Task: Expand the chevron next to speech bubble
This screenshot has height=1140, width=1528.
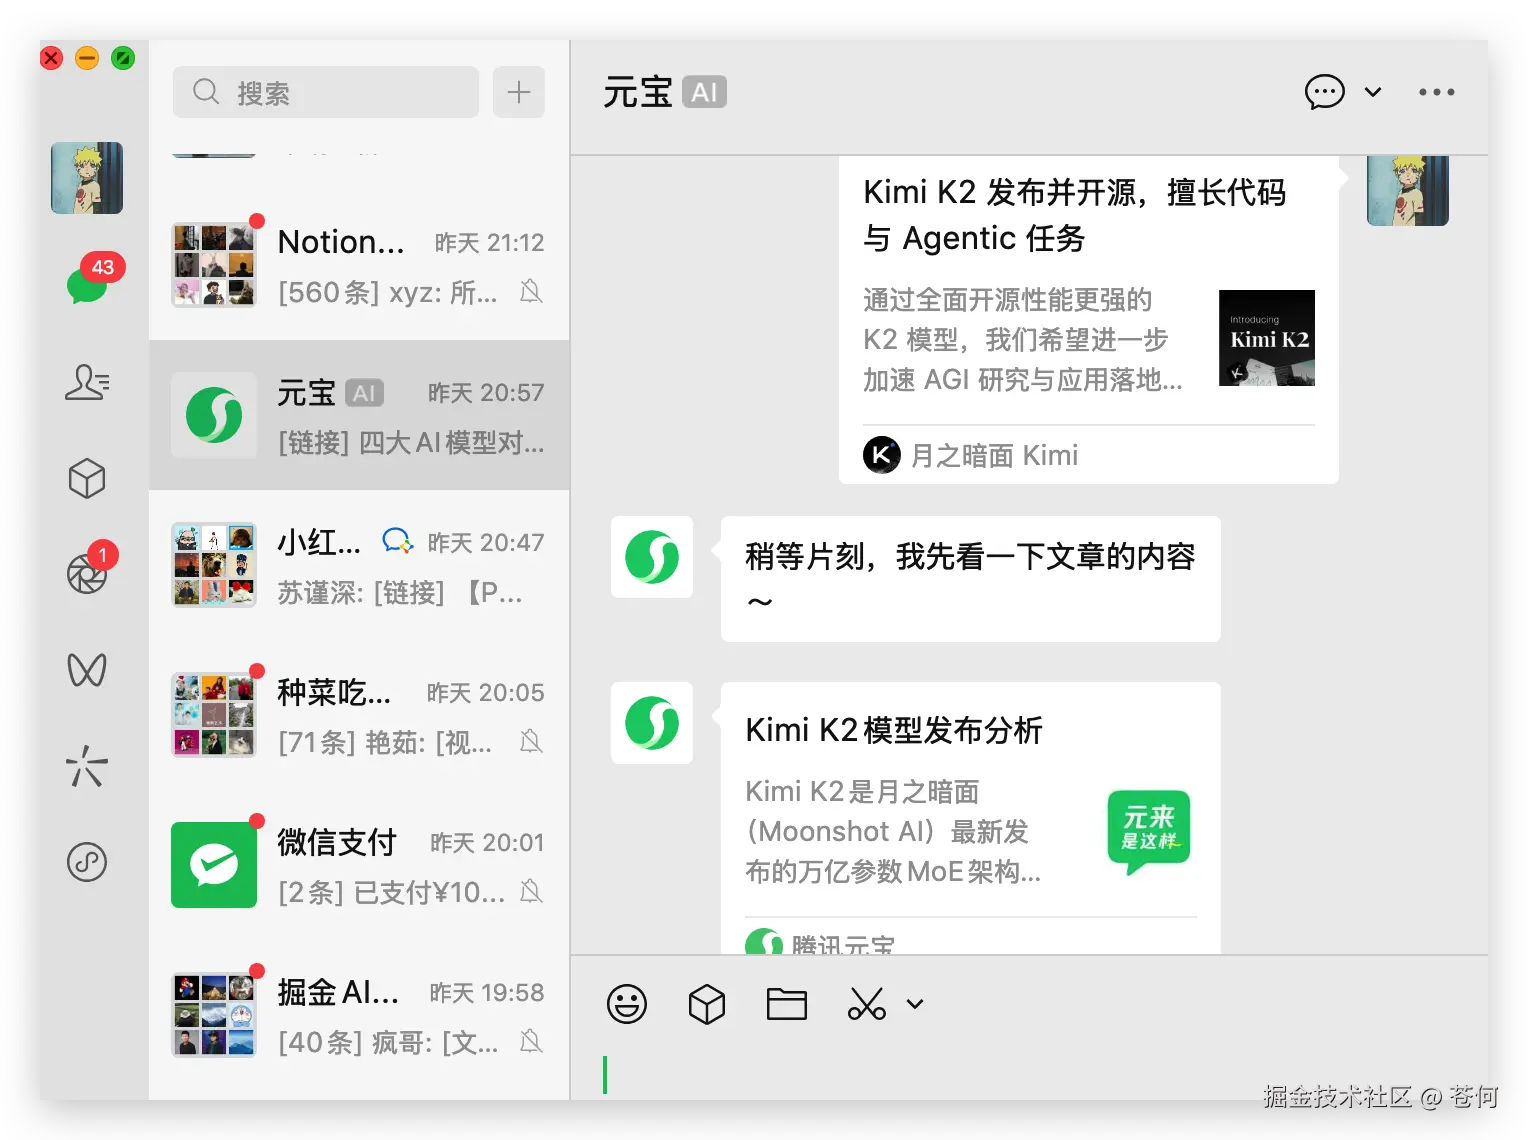Action: click(x=1373, y=92)
